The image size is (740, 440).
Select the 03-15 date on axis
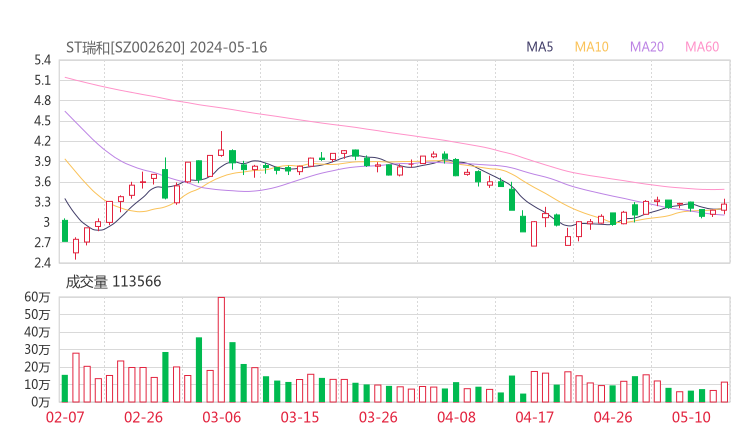pyautogui.click(x=299, y=417)
